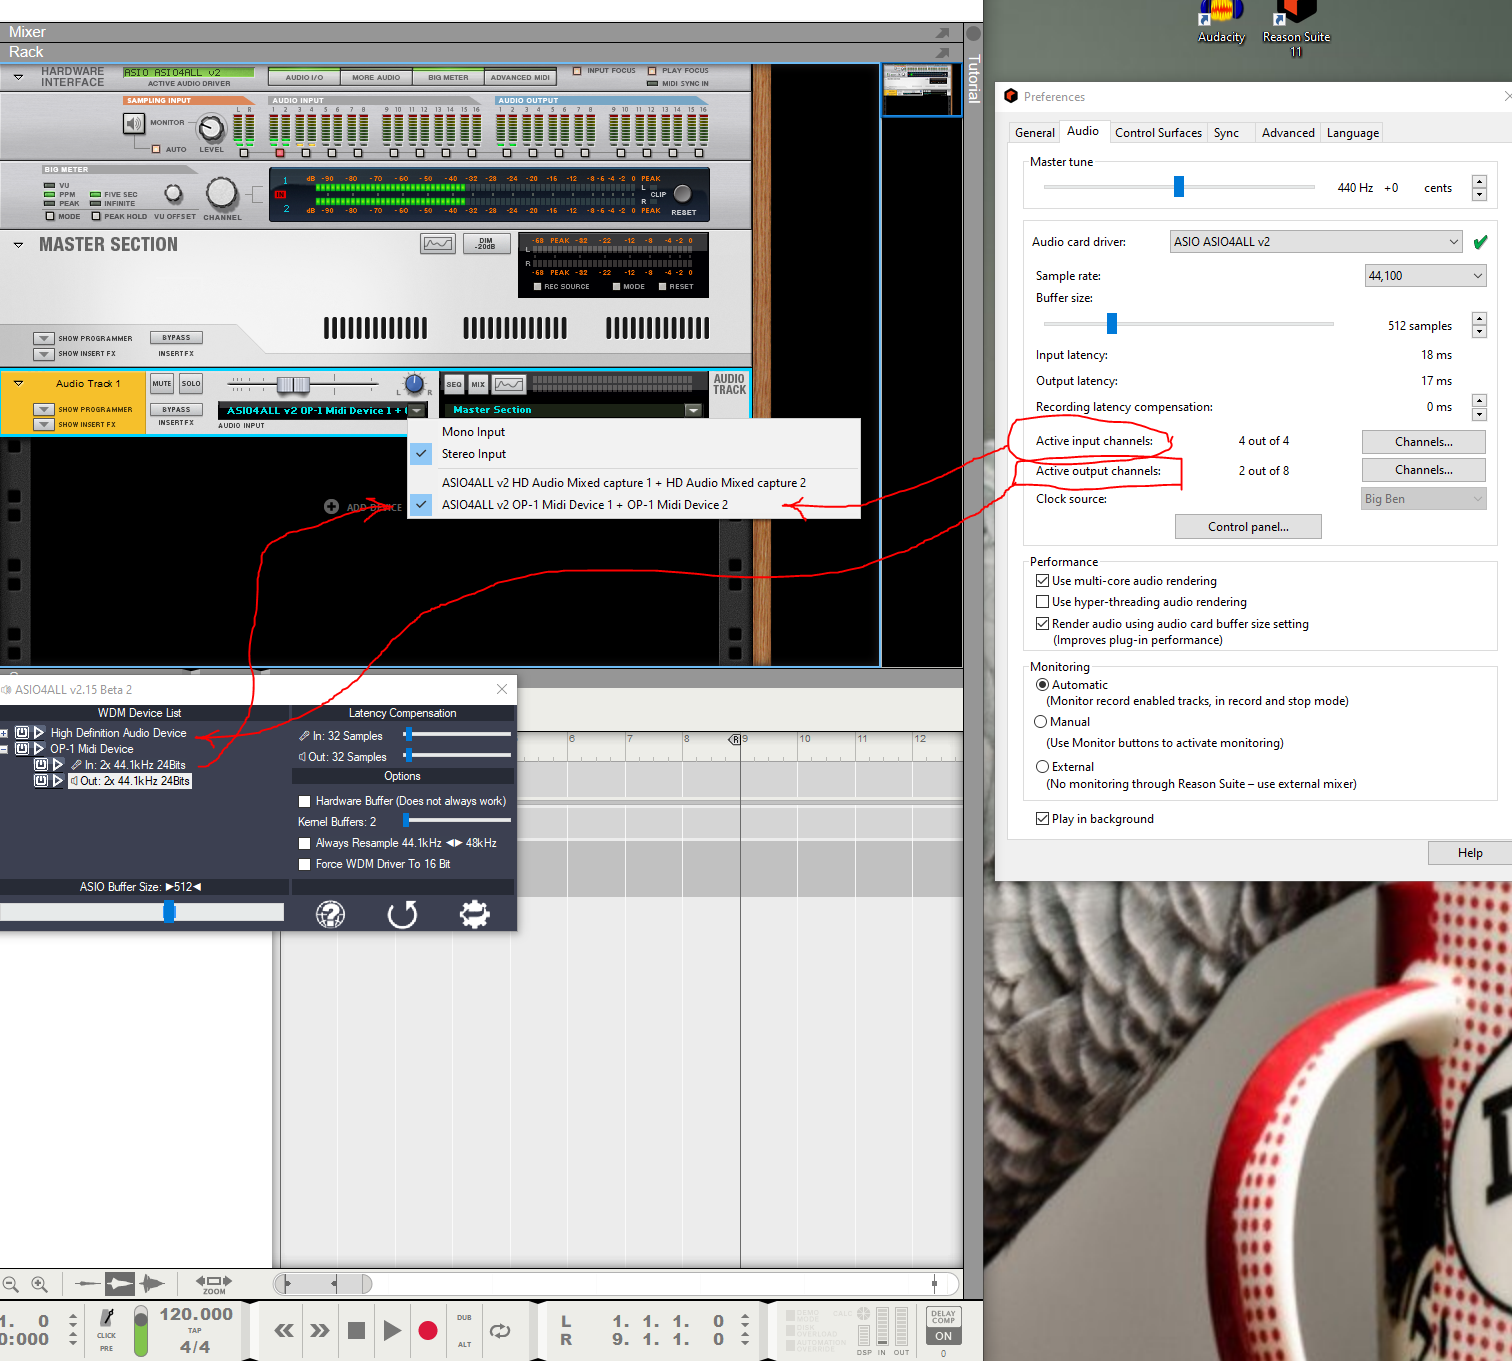The width and height of the screenshot is (1512, 1361).
Task: Toggle power icon for OP-1 Midi Device
Action: (22, 749)
